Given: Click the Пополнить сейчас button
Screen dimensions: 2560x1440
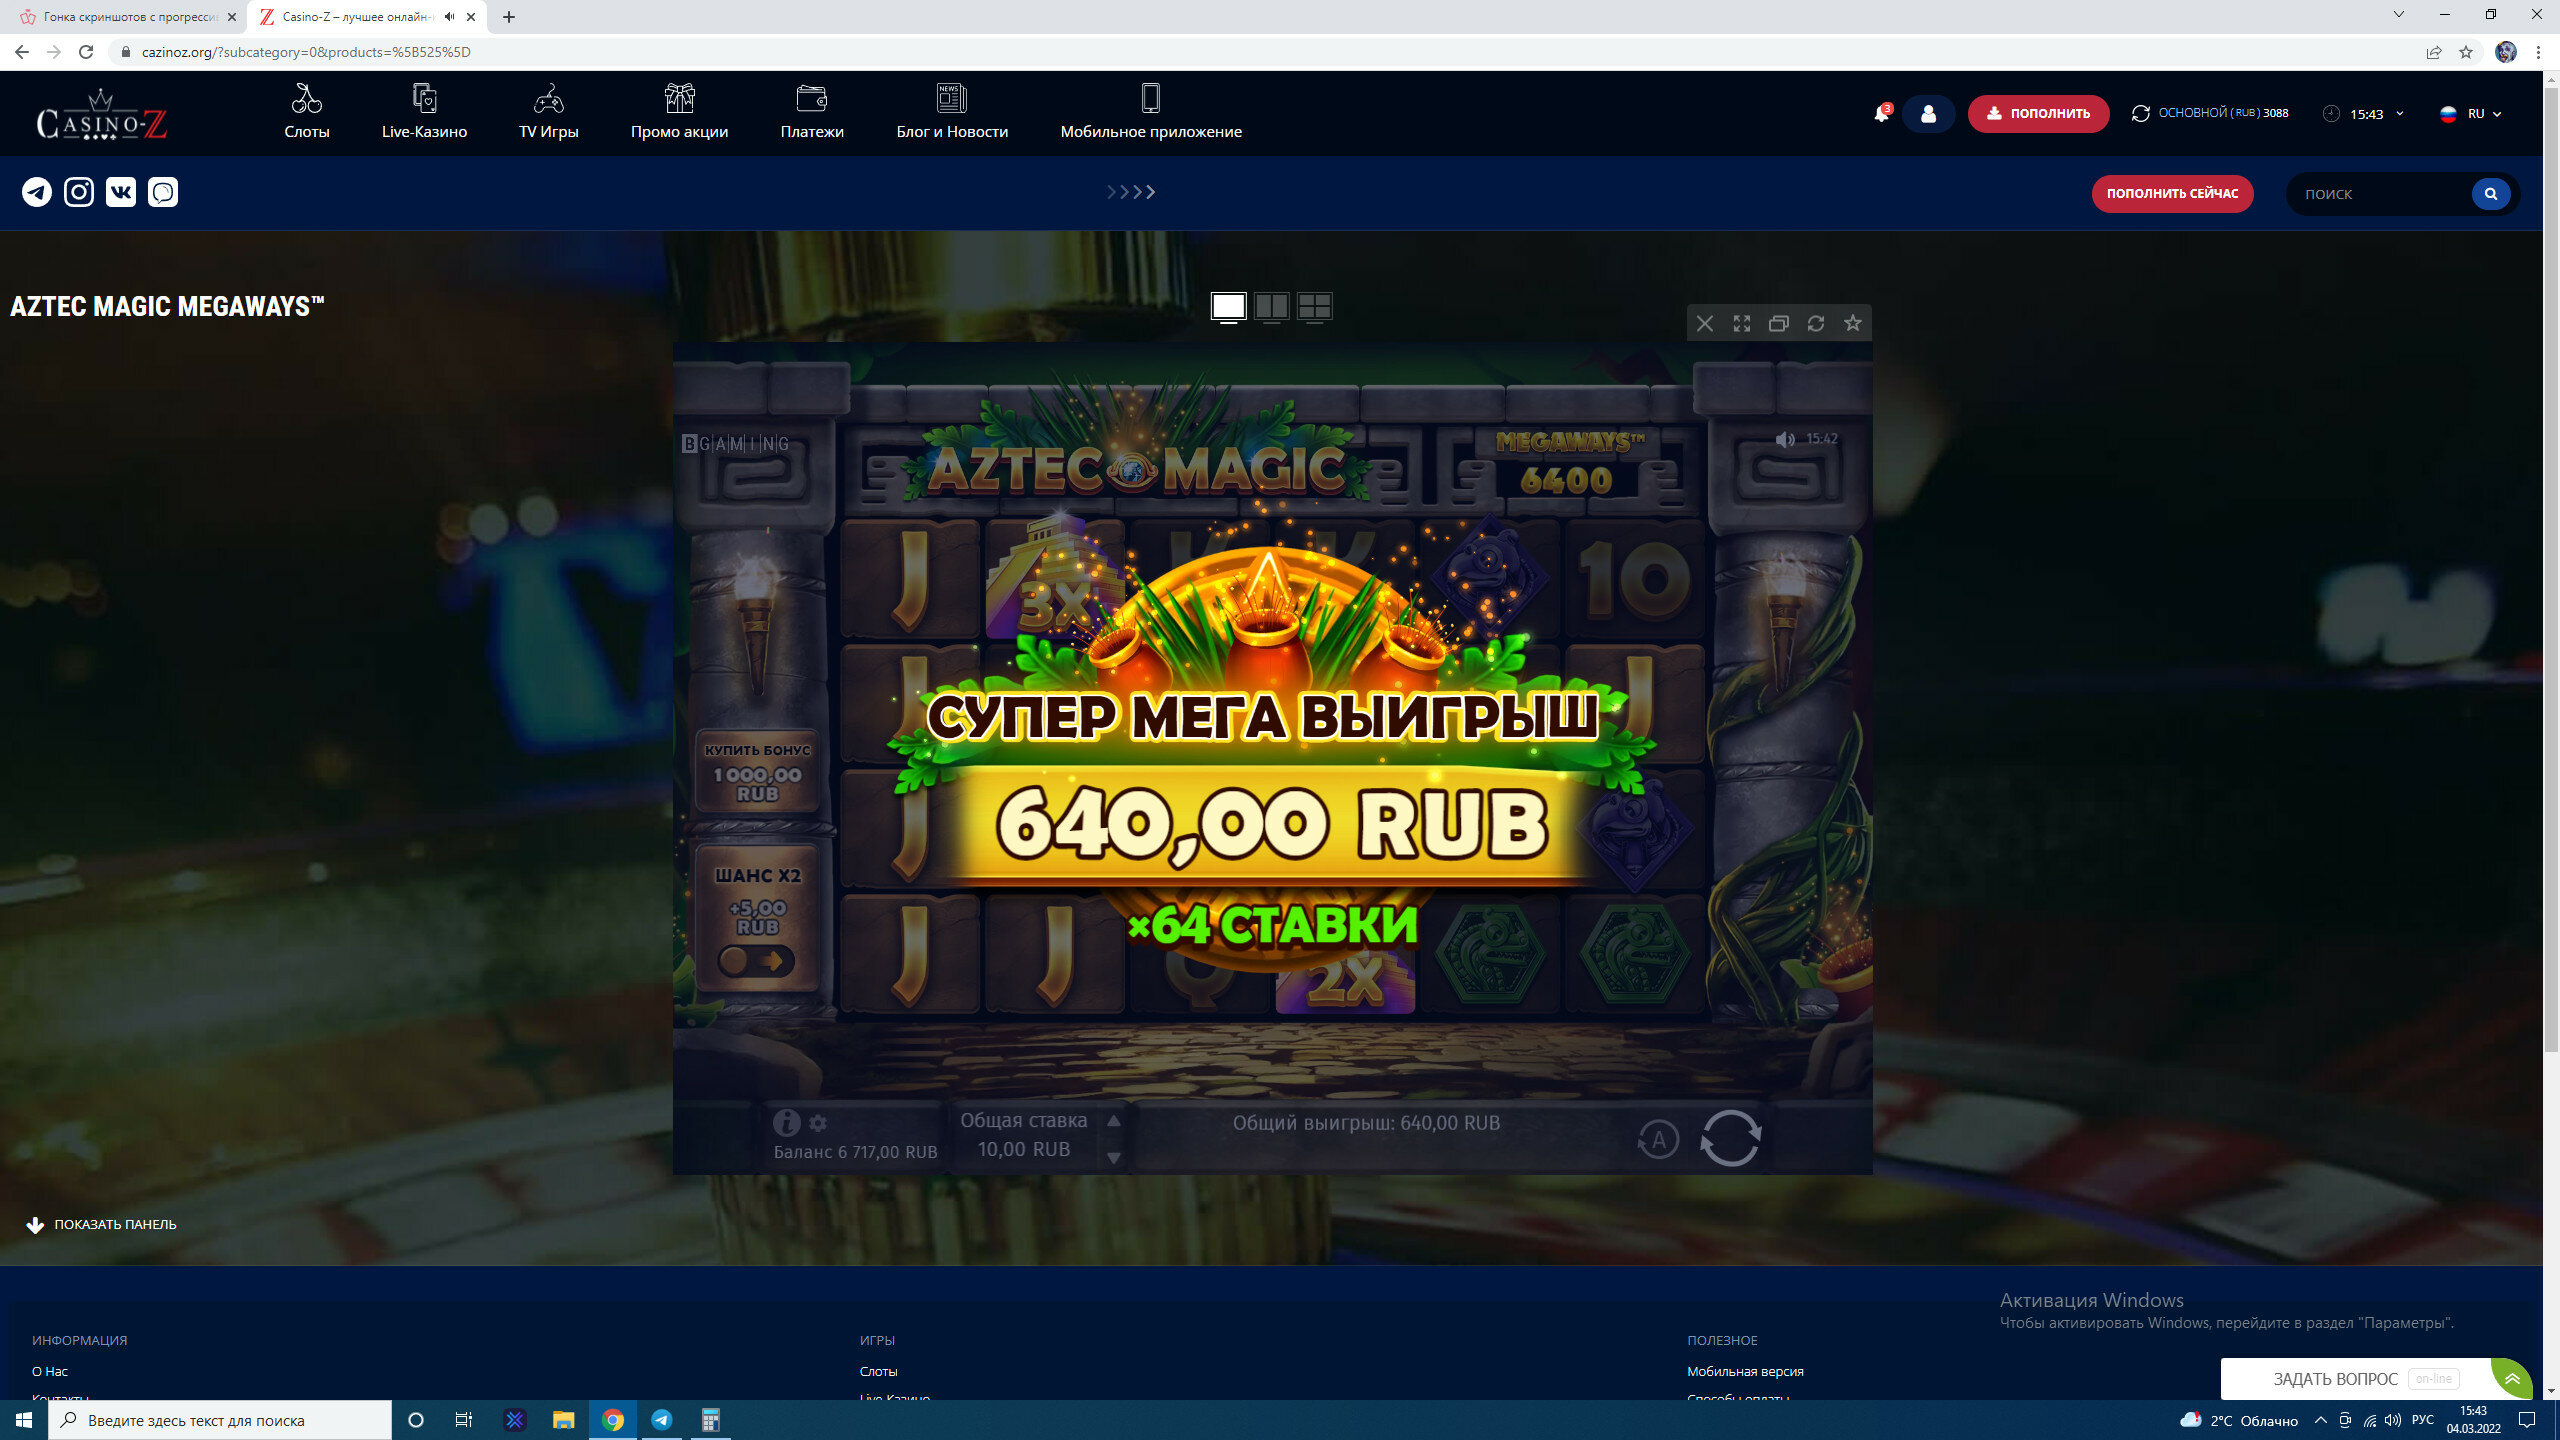Looking at the screenshot, I should 2172,193.
